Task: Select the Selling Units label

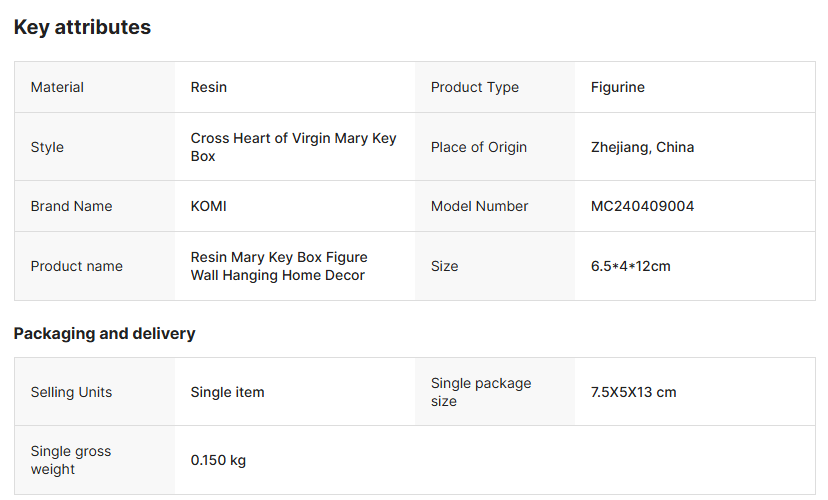Action: pos(71,392)
